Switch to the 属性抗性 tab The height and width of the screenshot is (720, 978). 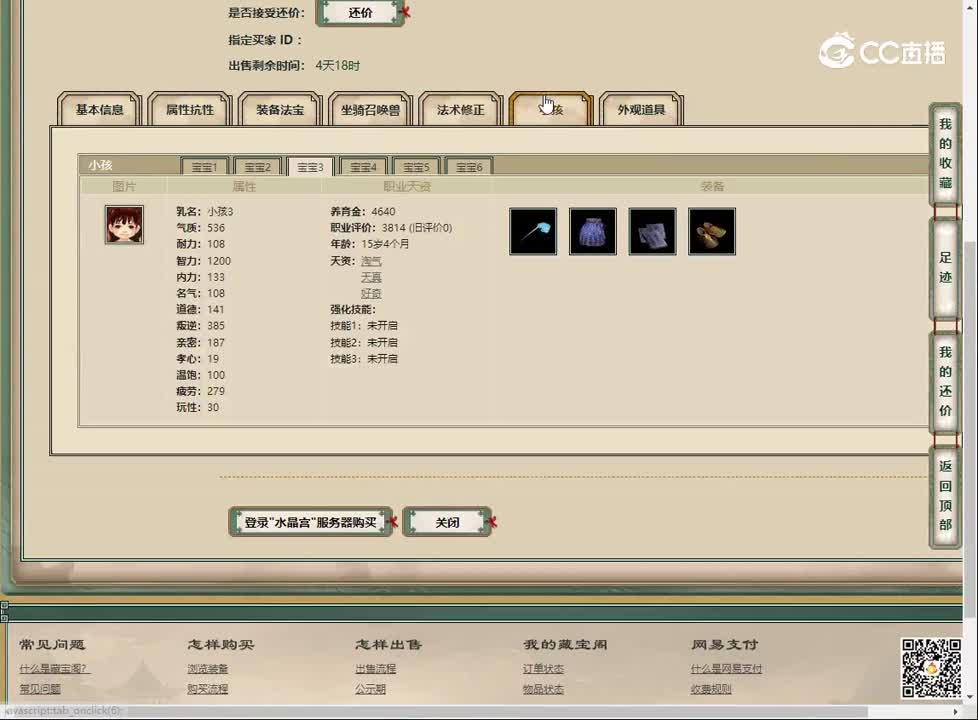tap(190, 110)
